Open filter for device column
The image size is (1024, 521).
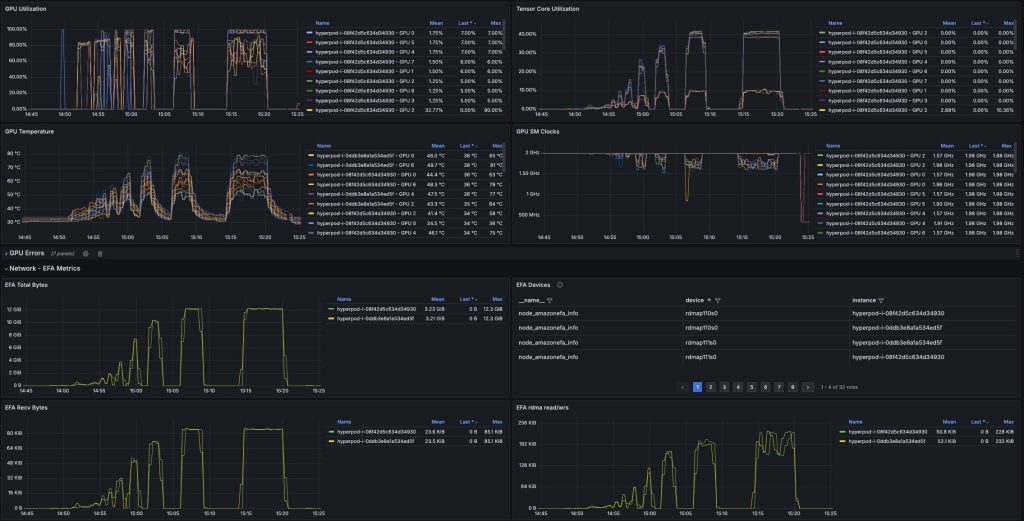click(x=718, y=300)
